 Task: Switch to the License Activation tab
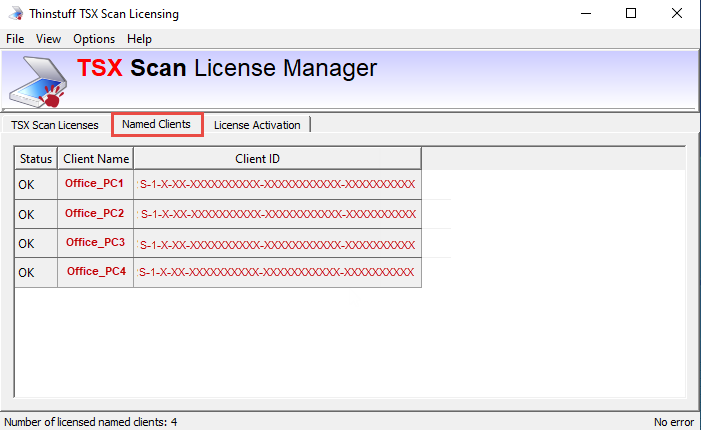[257, 125]
